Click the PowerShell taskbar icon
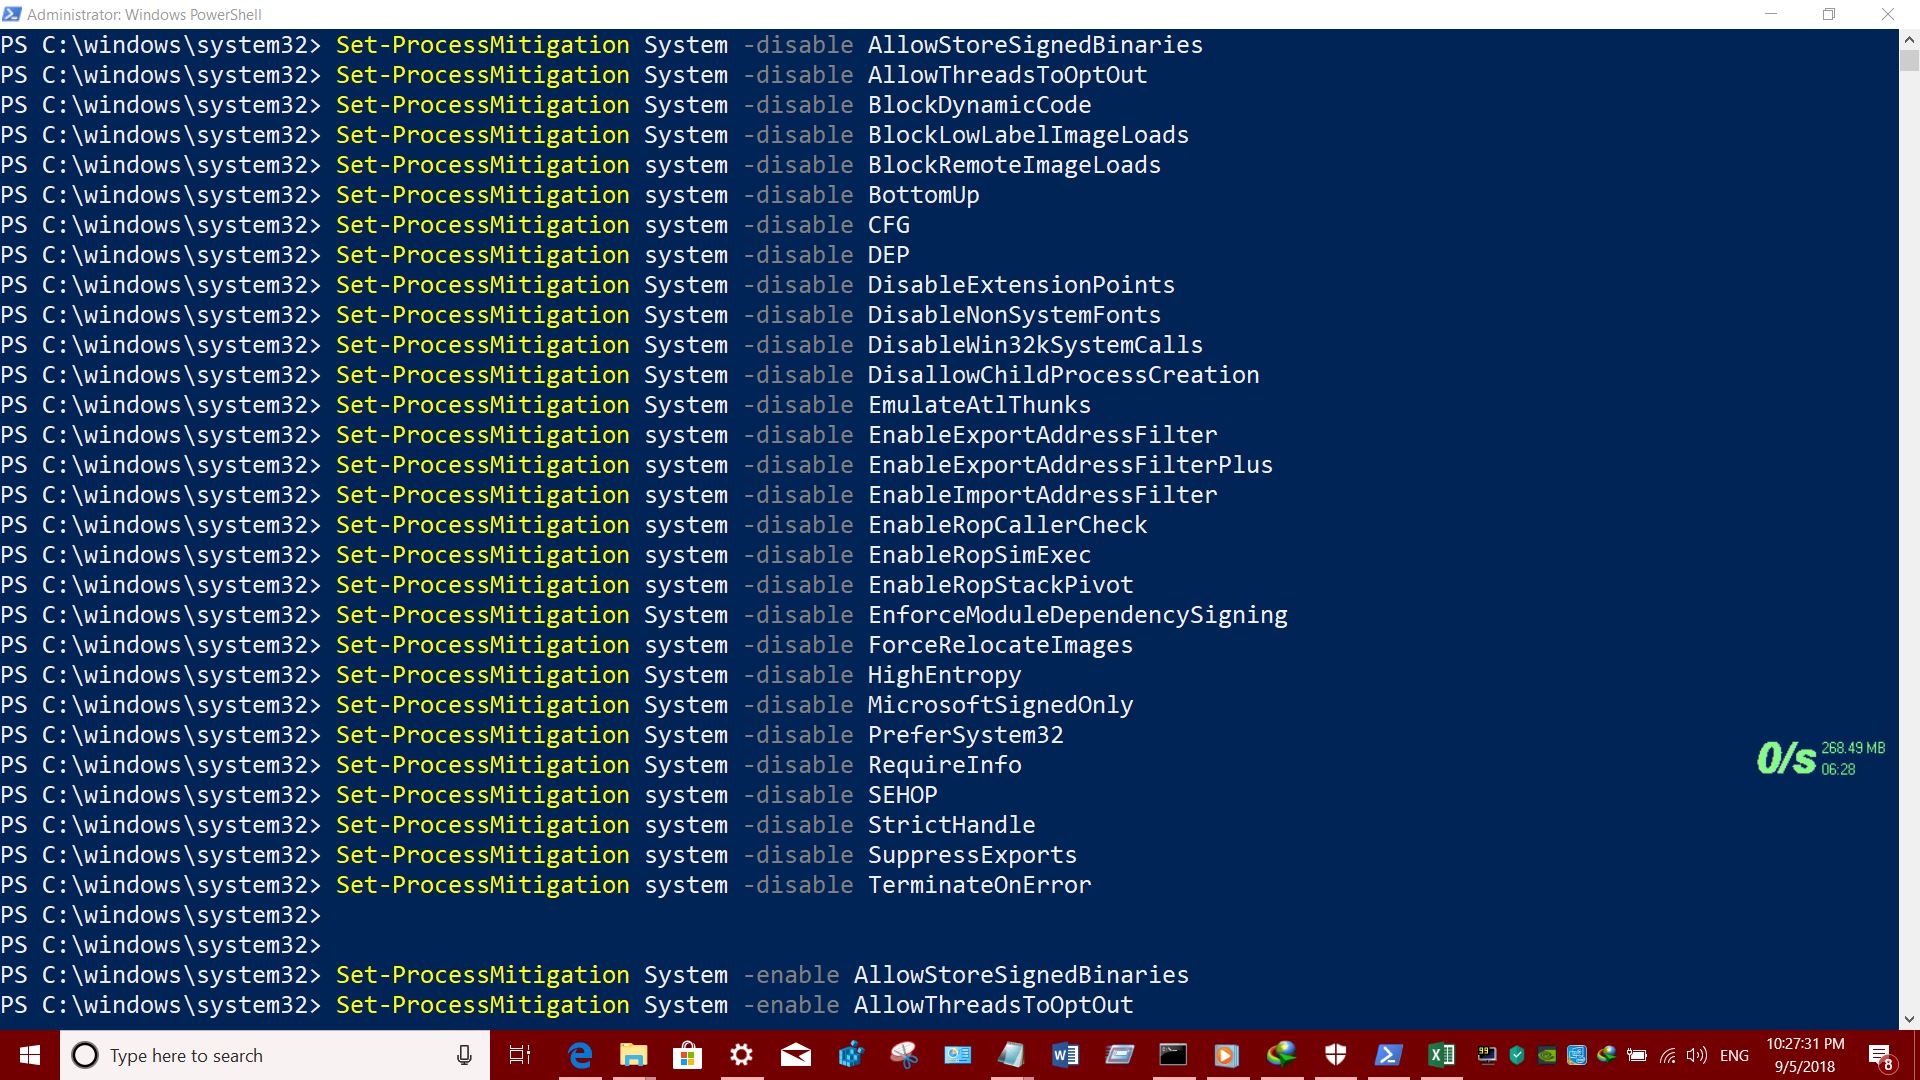The image size is (1920, 1080). coord(1389,1054)
